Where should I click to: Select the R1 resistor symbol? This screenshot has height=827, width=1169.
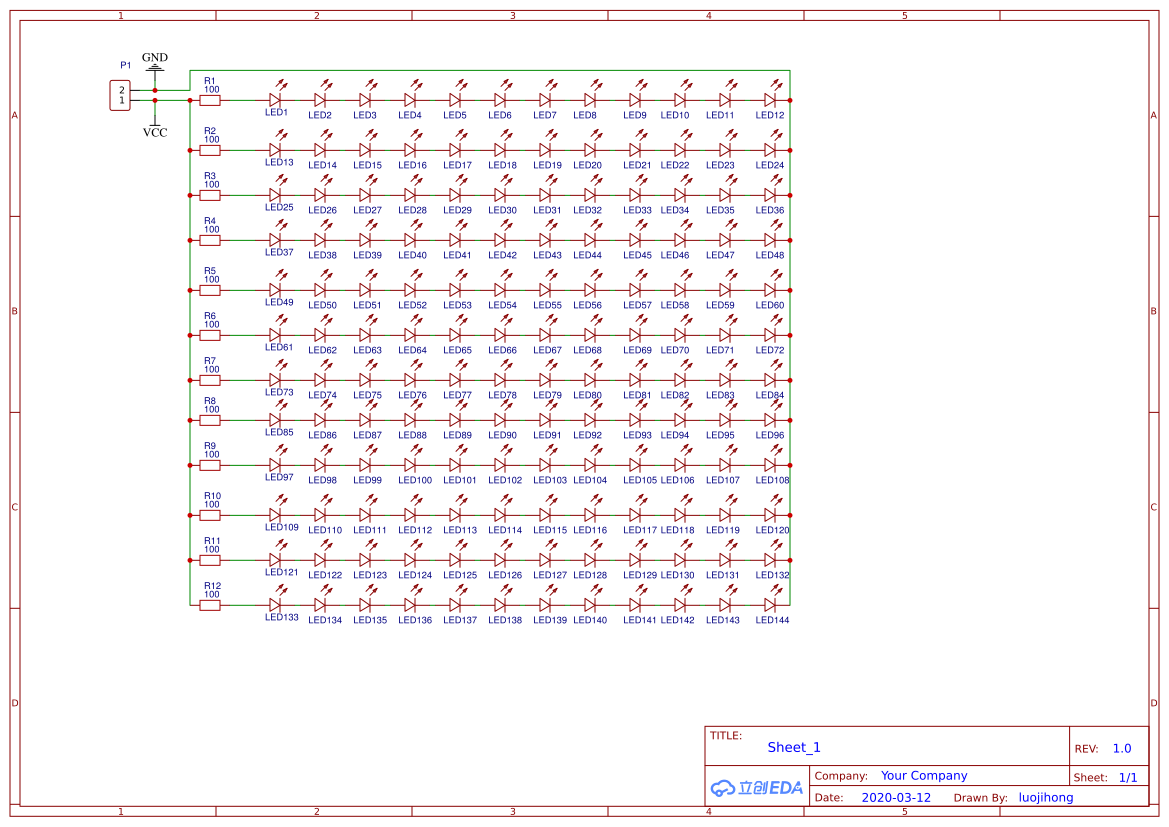(x=210, y=100)
